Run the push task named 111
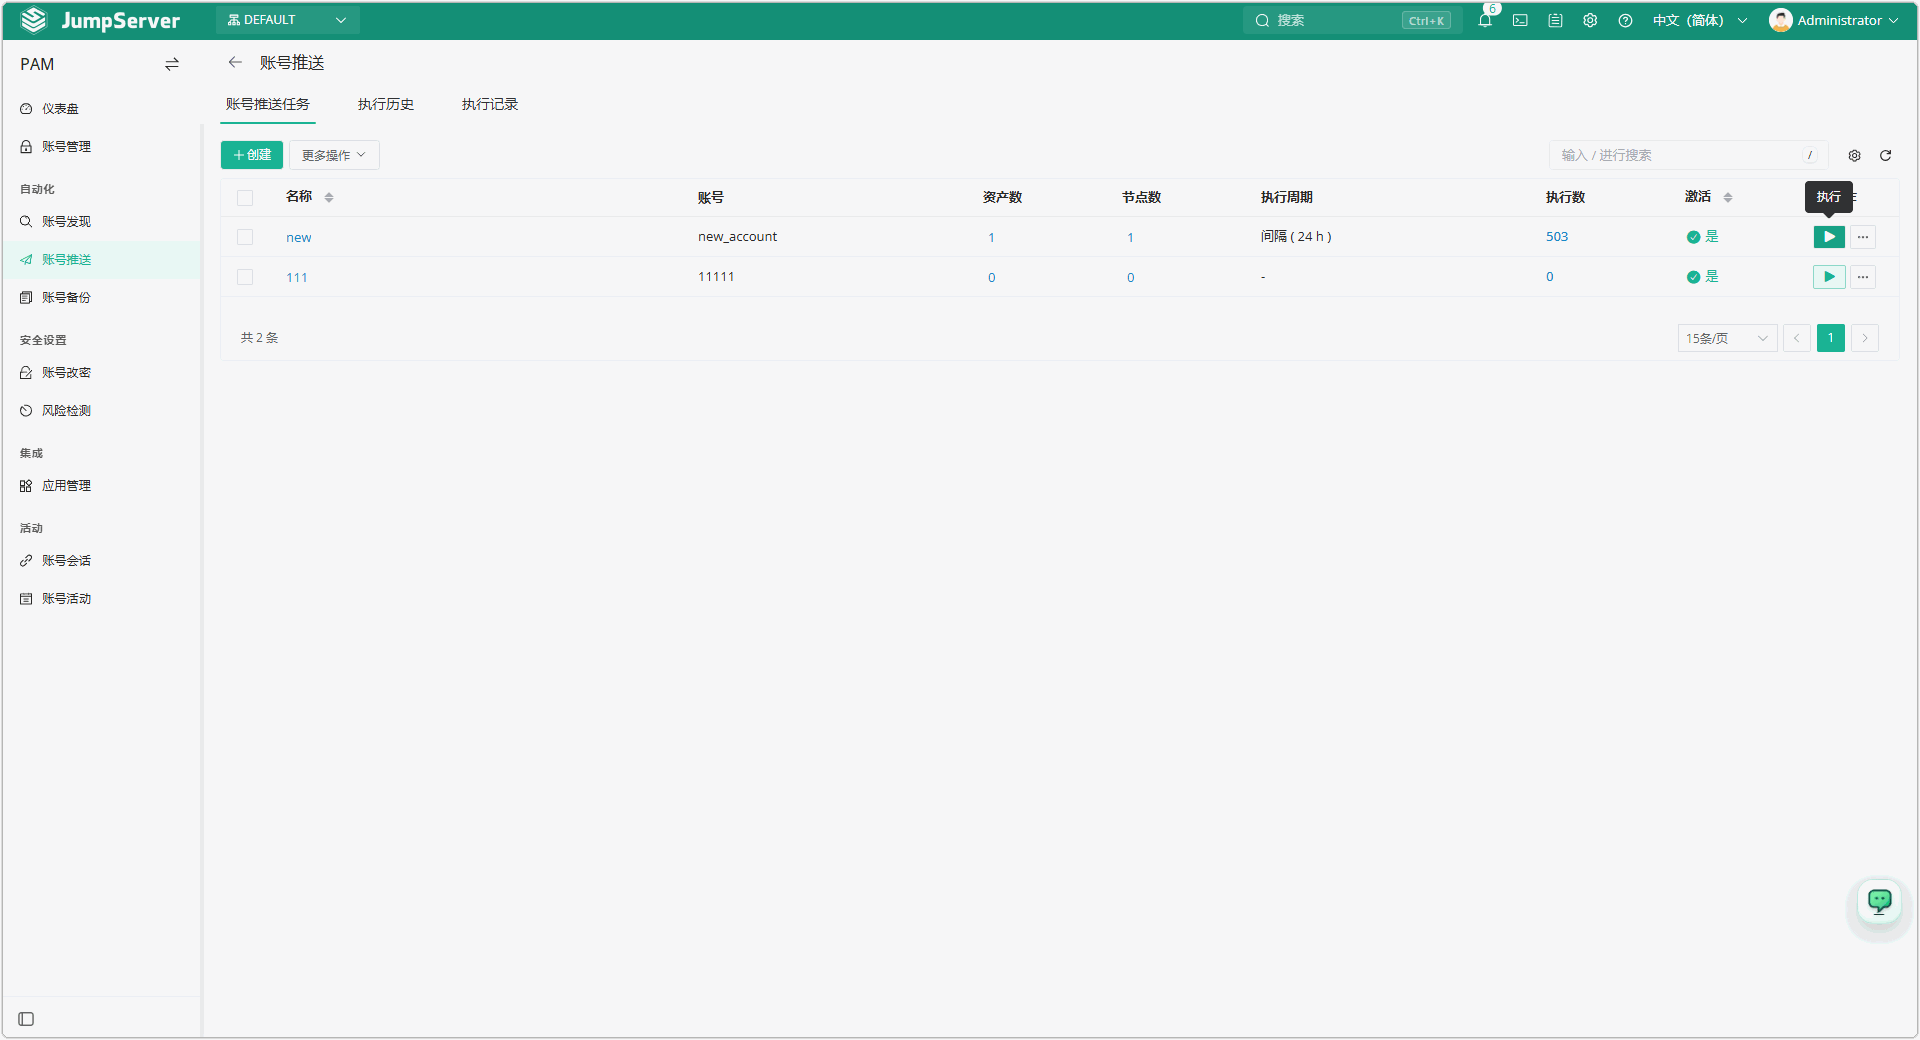Screen dimensions: 1920x1040 [x=1829, y=277]
